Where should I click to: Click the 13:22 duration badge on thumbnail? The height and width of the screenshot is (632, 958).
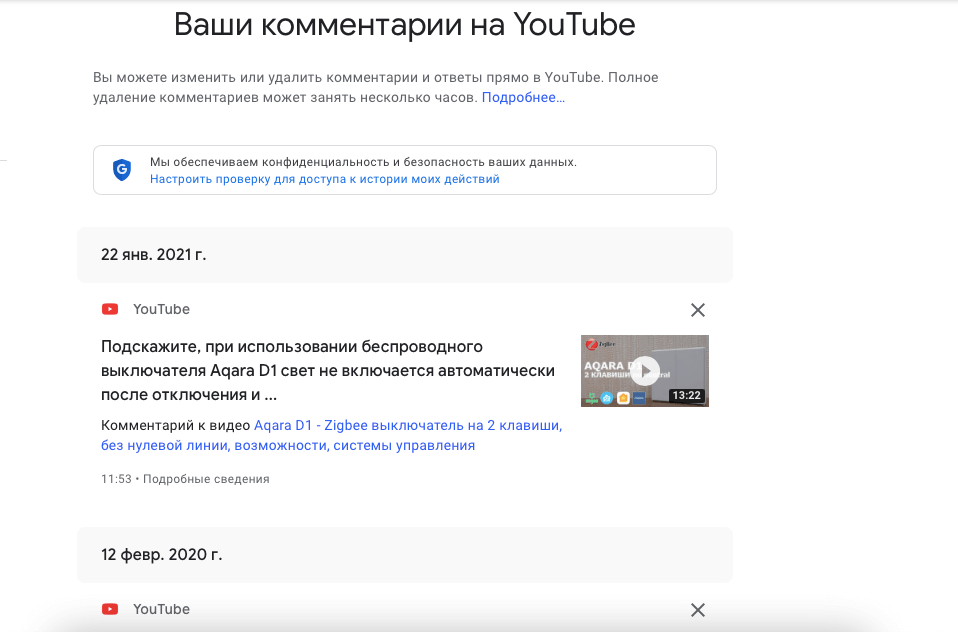click(x=686, y=395)
